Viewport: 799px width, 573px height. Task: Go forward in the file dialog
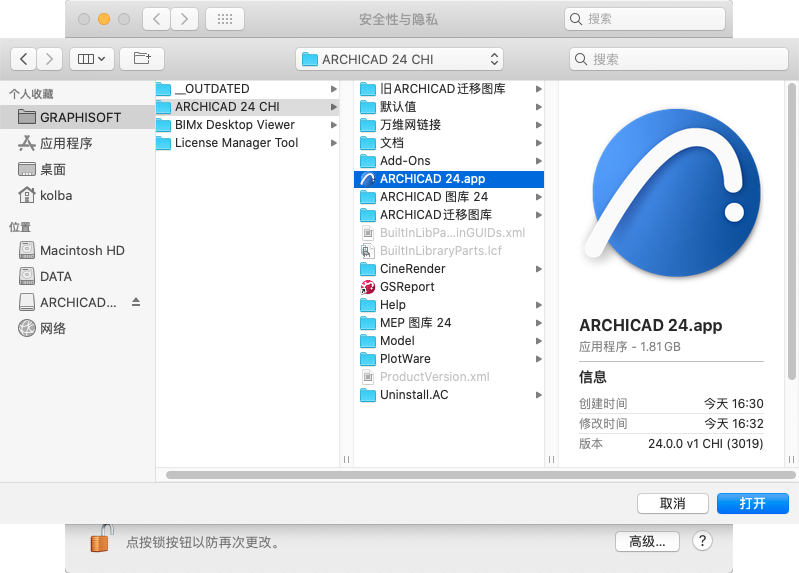[x=49, y=59]
